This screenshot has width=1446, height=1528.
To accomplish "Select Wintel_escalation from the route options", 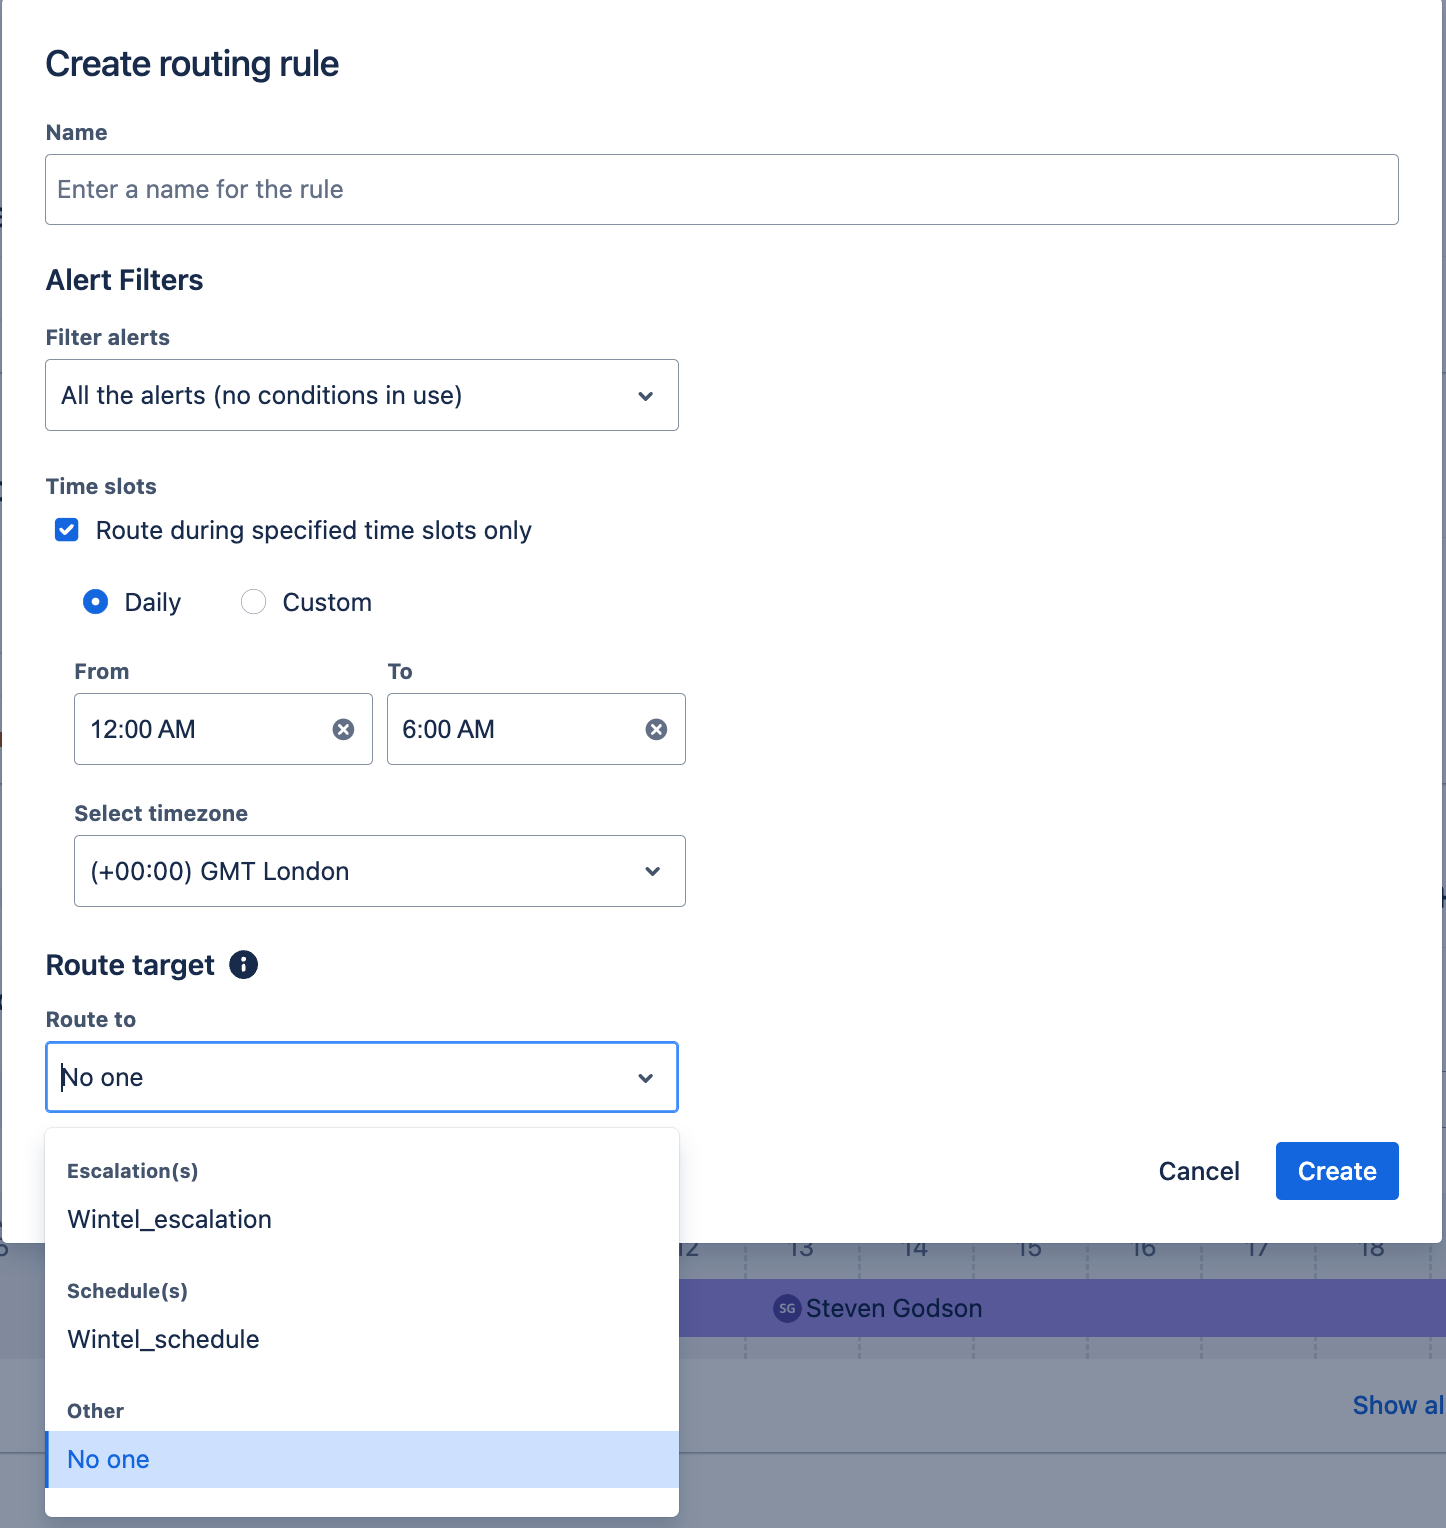I will [169, 1219].
